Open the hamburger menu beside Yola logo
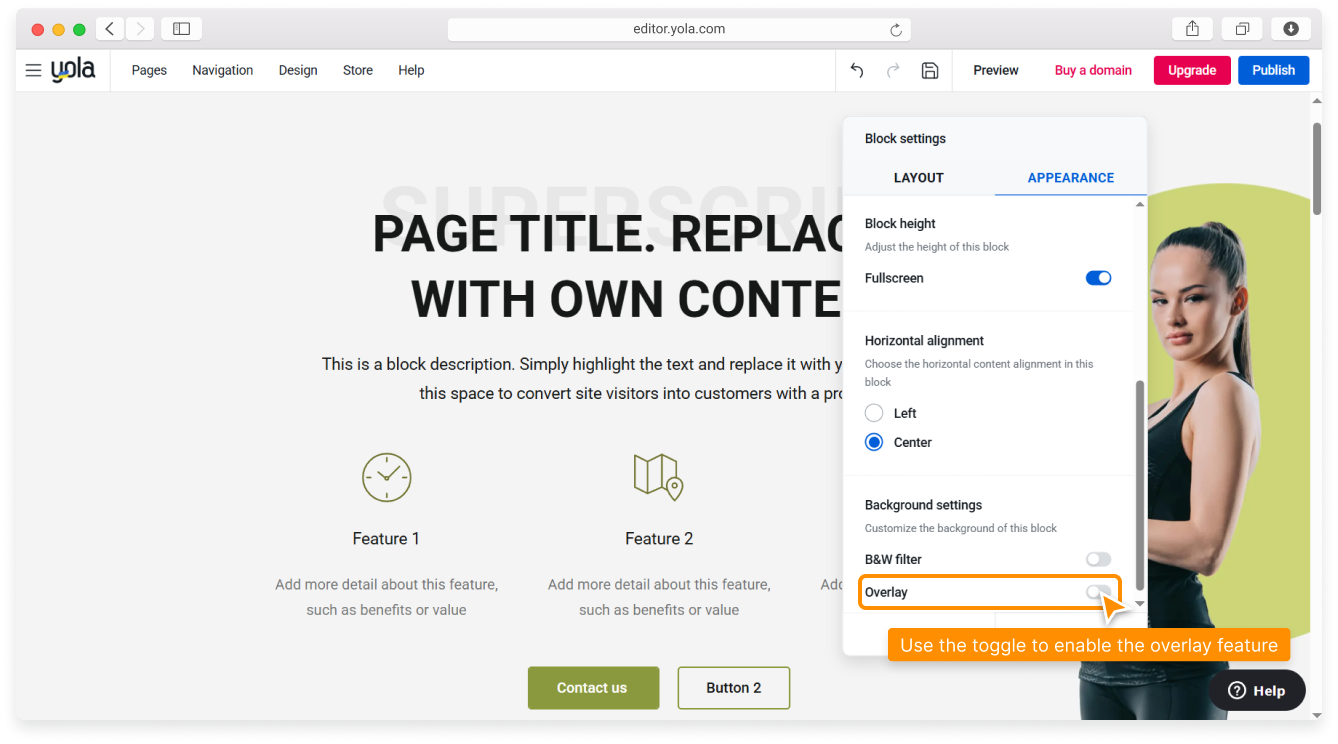 [33, 70]
